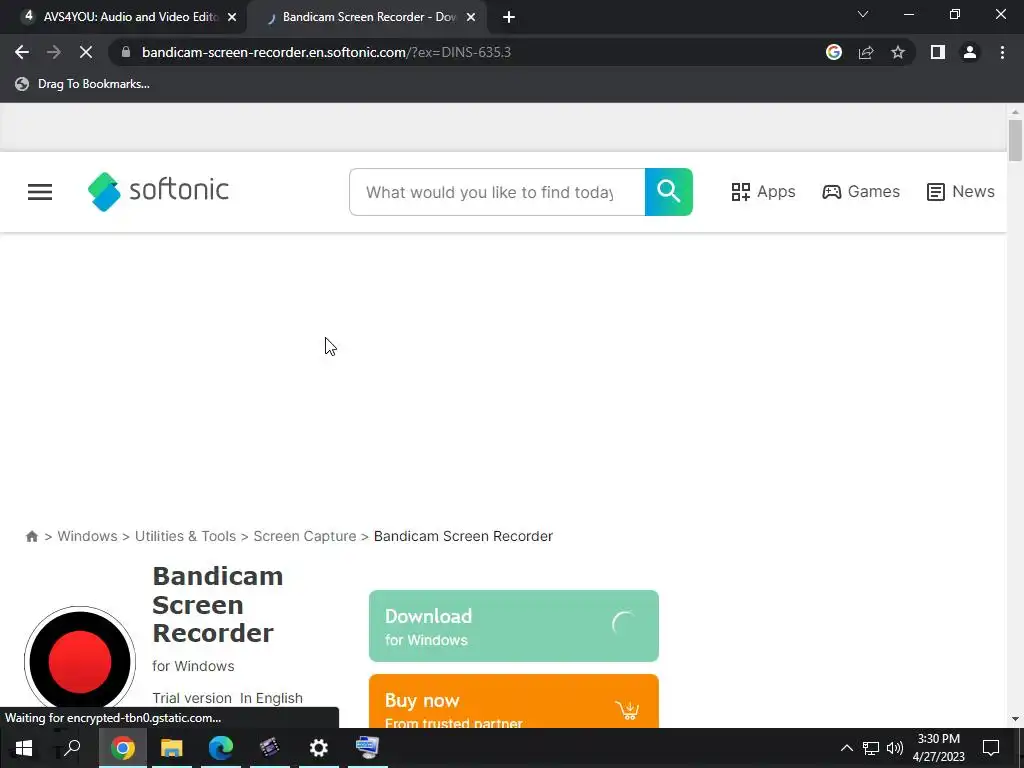Viewport: 1024px width, 768px height.
Task: Bookmark this page with star
Action: coord(898,52)
